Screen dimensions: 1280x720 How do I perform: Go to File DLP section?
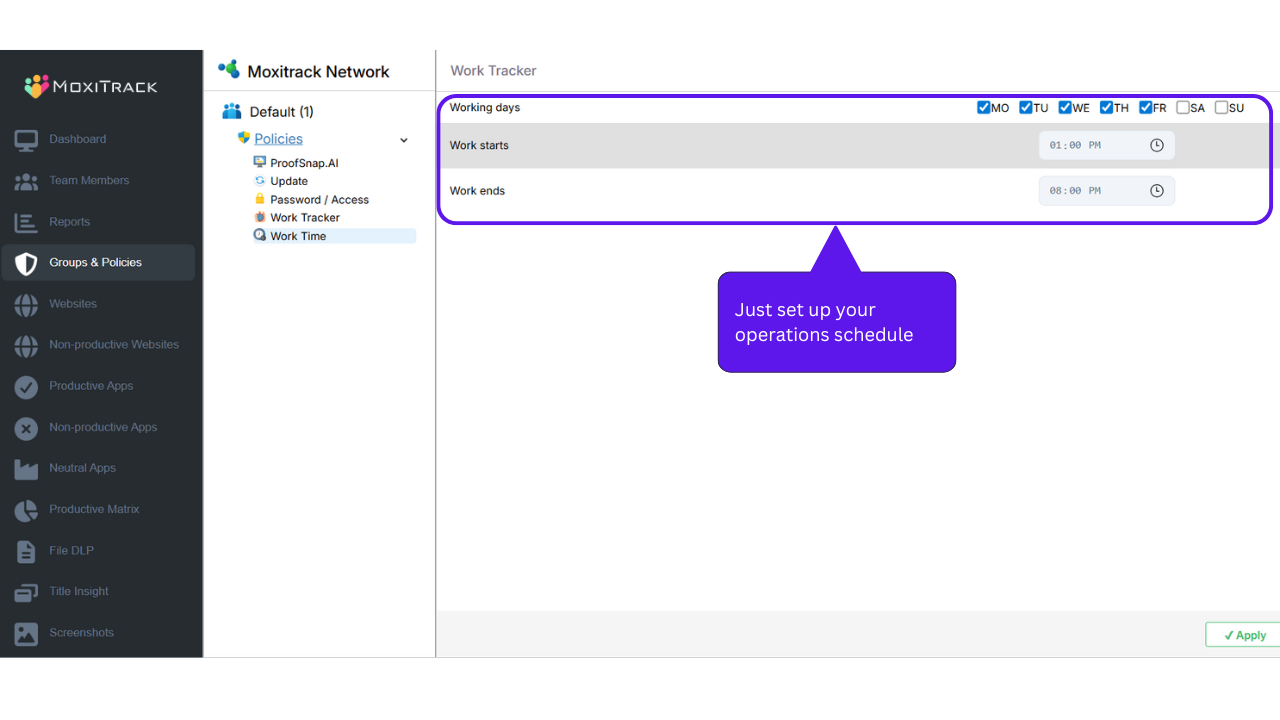pyautogui.click(x=71, y=551)
